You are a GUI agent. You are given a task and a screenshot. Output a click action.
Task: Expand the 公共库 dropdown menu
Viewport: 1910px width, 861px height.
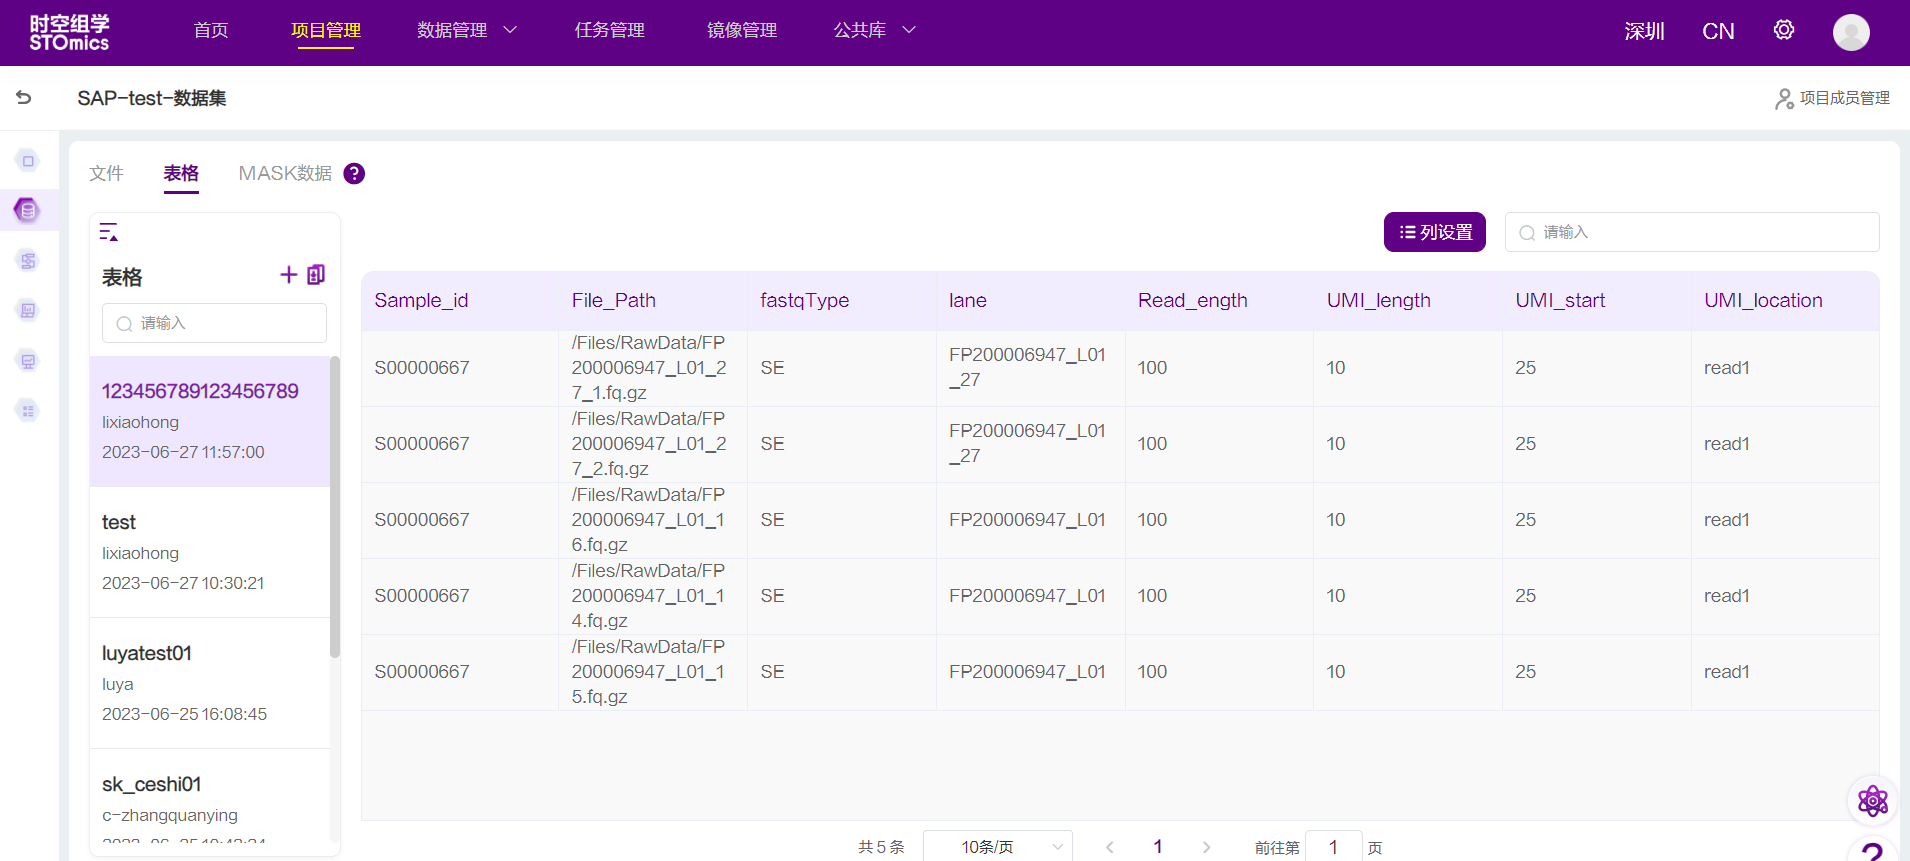875,31
